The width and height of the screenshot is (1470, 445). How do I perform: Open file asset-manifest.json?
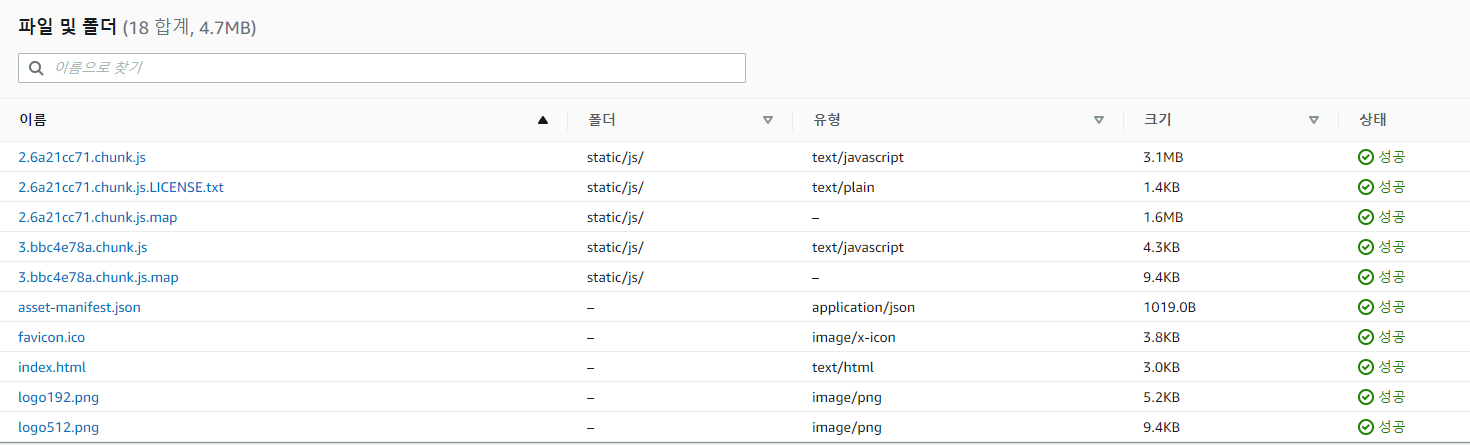pyautogui.click(x=79, y=307)
